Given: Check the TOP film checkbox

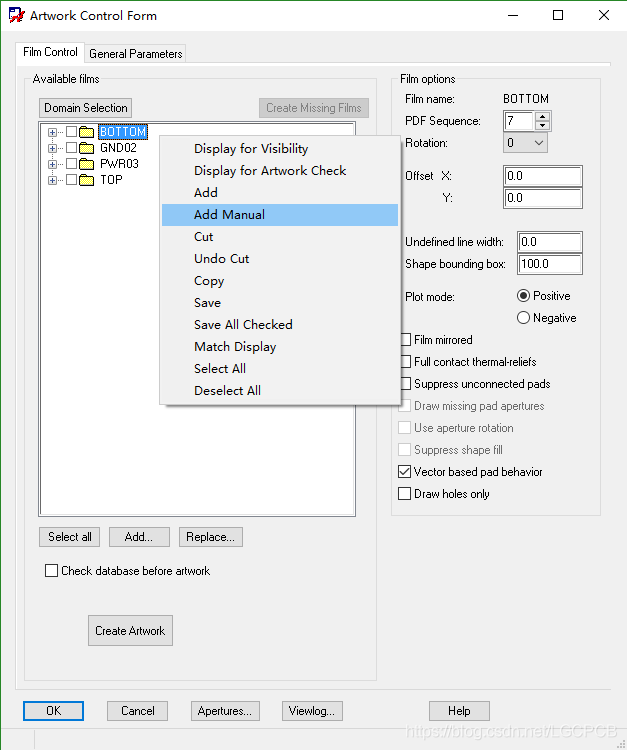Looking at the screenshot, I should click(71, 180).
